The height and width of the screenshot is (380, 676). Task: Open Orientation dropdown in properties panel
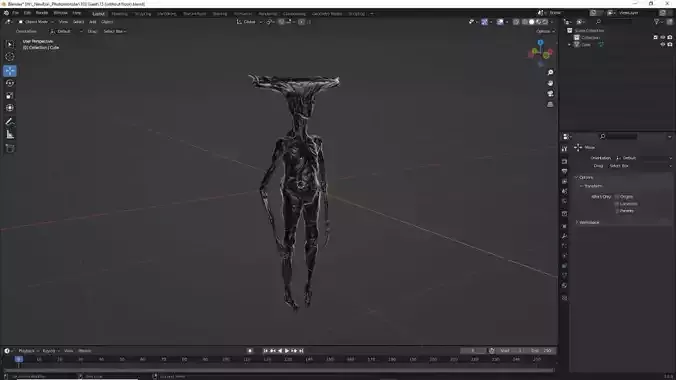coord(643,158)
